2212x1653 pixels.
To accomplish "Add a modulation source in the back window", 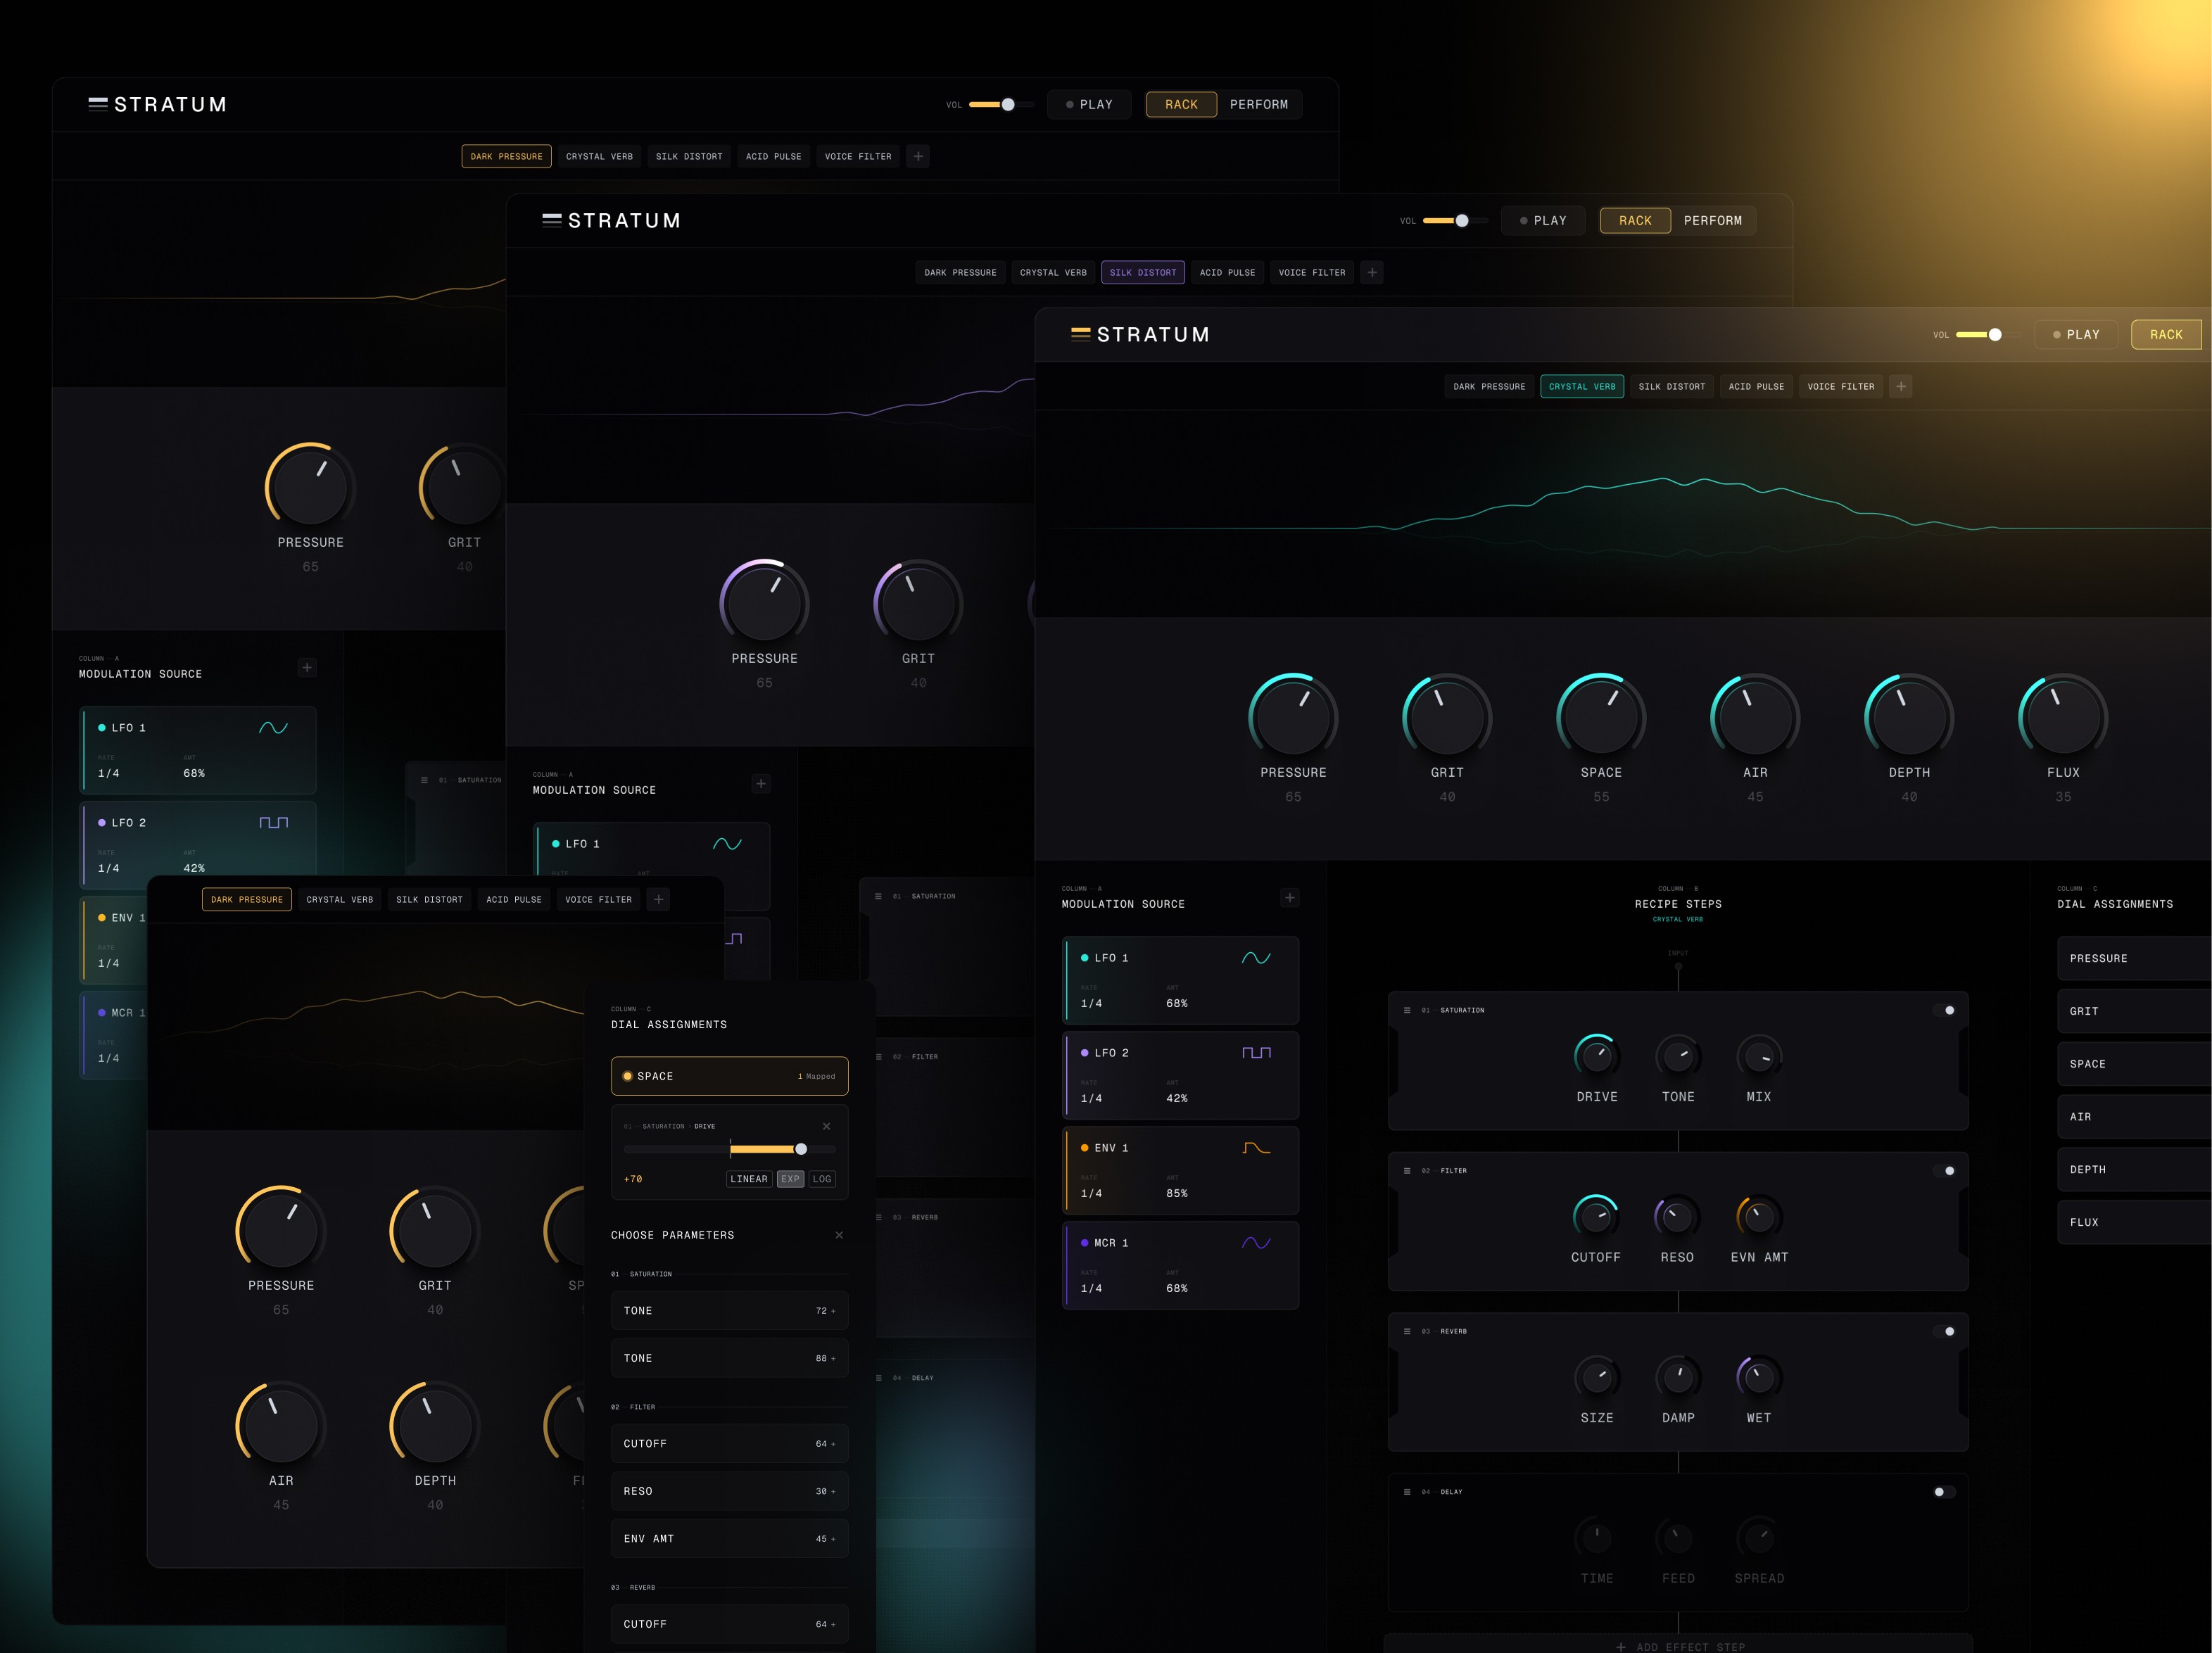I will (x=307, y=667).
